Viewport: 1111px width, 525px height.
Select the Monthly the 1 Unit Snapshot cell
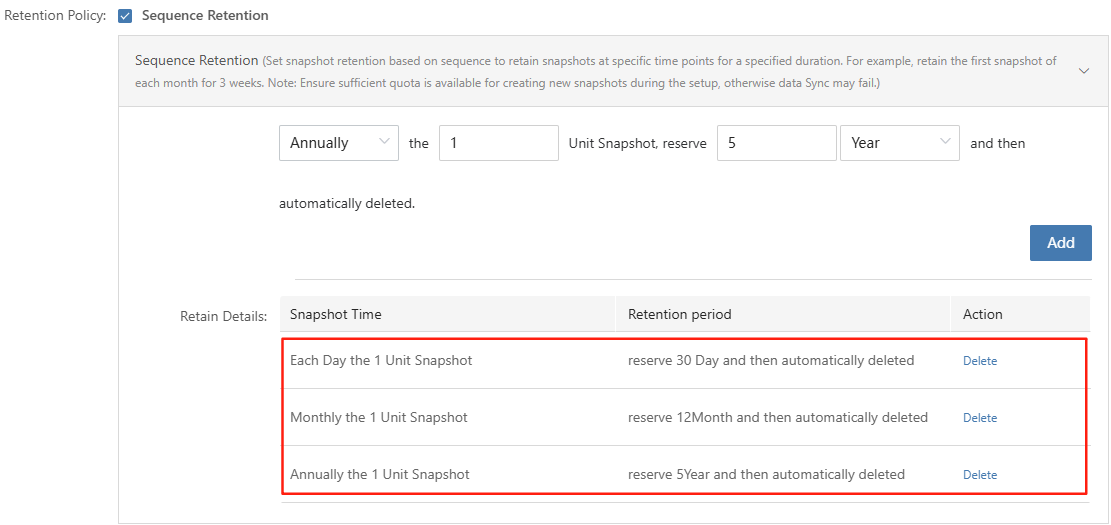(379, 417)
